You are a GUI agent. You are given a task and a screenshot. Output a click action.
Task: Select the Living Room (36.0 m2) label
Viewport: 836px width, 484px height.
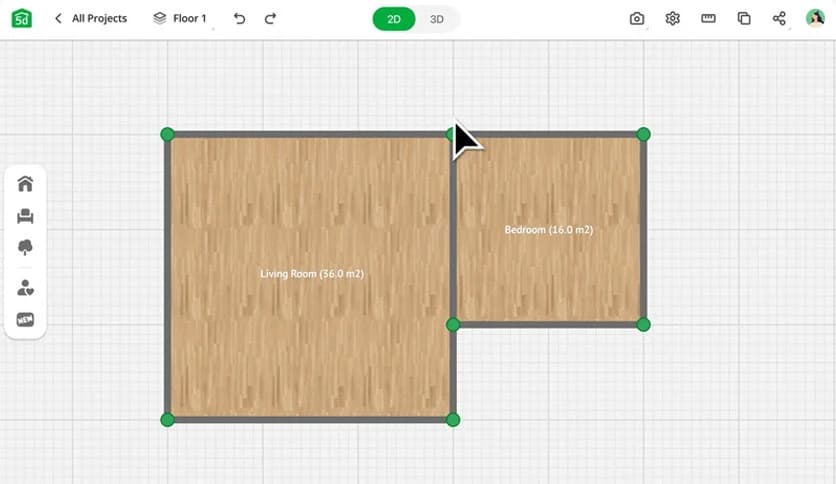(x=312, y=274)
